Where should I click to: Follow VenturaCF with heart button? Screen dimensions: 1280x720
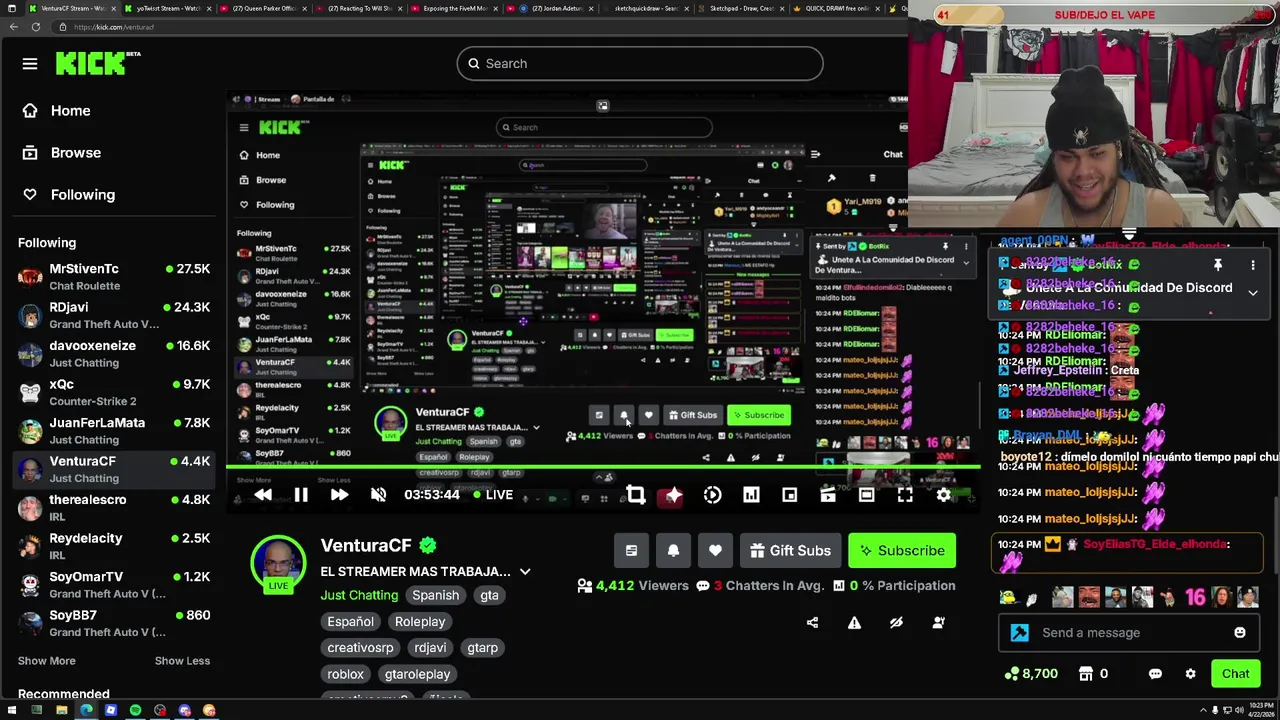[715, 551]
